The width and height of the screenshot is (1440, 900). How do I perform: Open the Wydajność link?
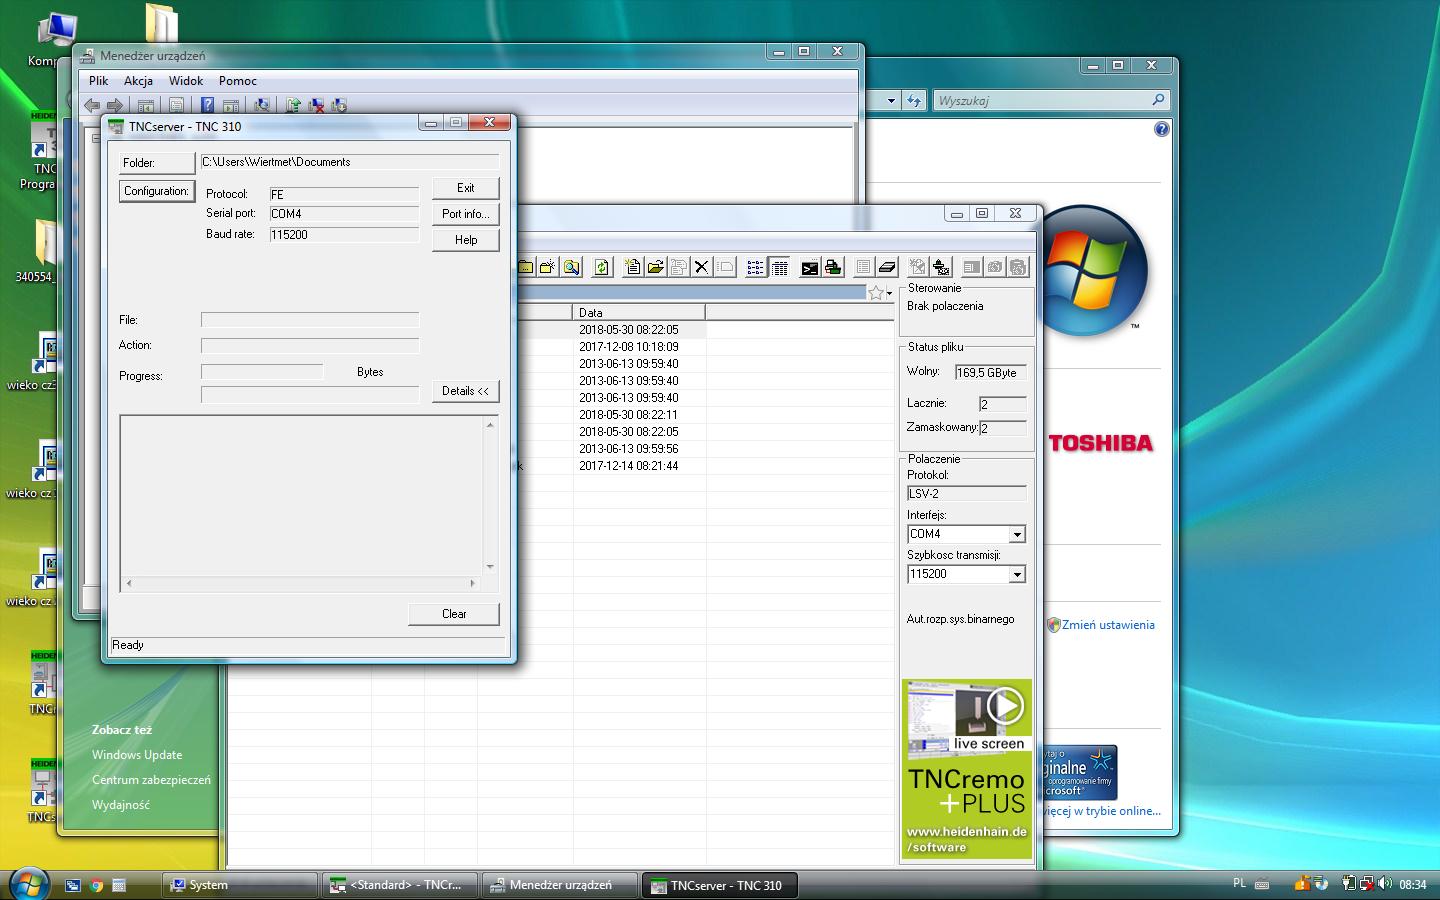coord(121,805)
